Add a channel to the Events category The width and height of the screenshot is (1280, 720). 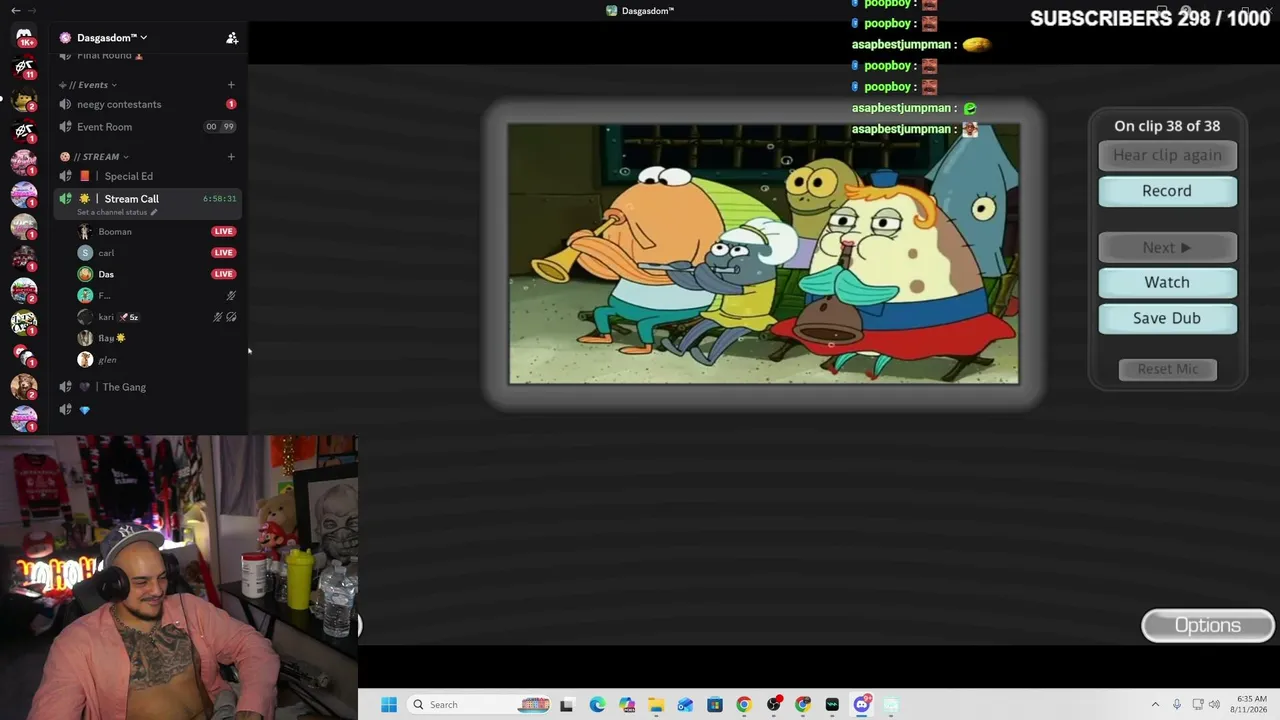231,85
